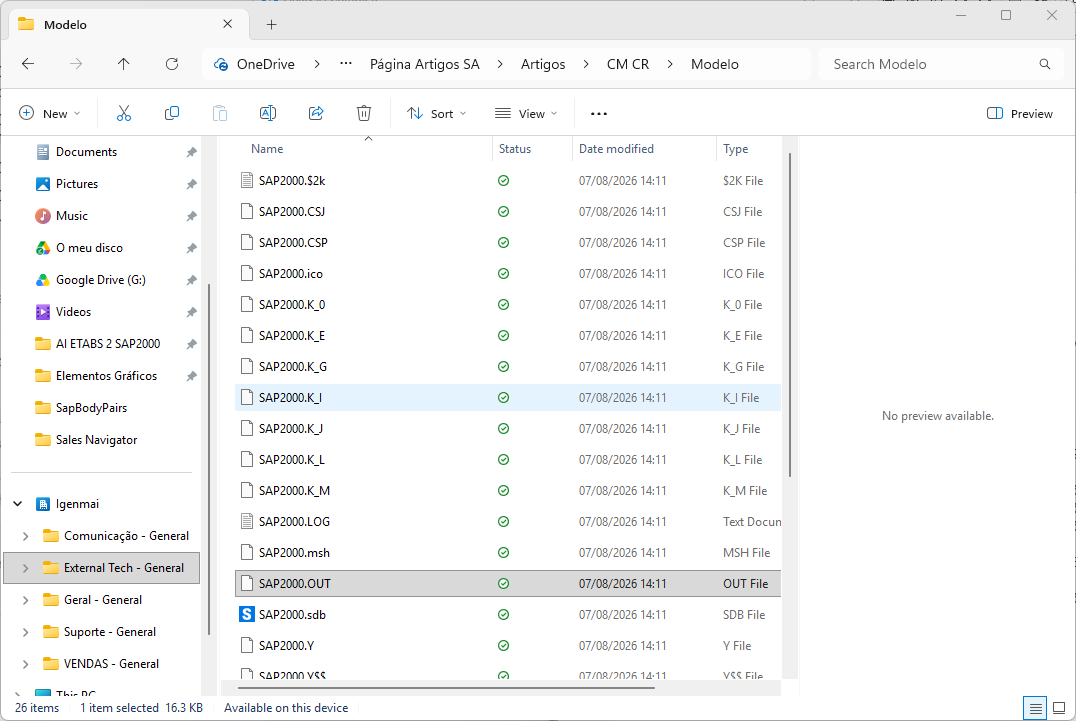Image resolution: width=1076 pixels, height=721 pixels.
Task: Navigate to Página Artigos SA breadcrumb
Action: tap(424, 64)
